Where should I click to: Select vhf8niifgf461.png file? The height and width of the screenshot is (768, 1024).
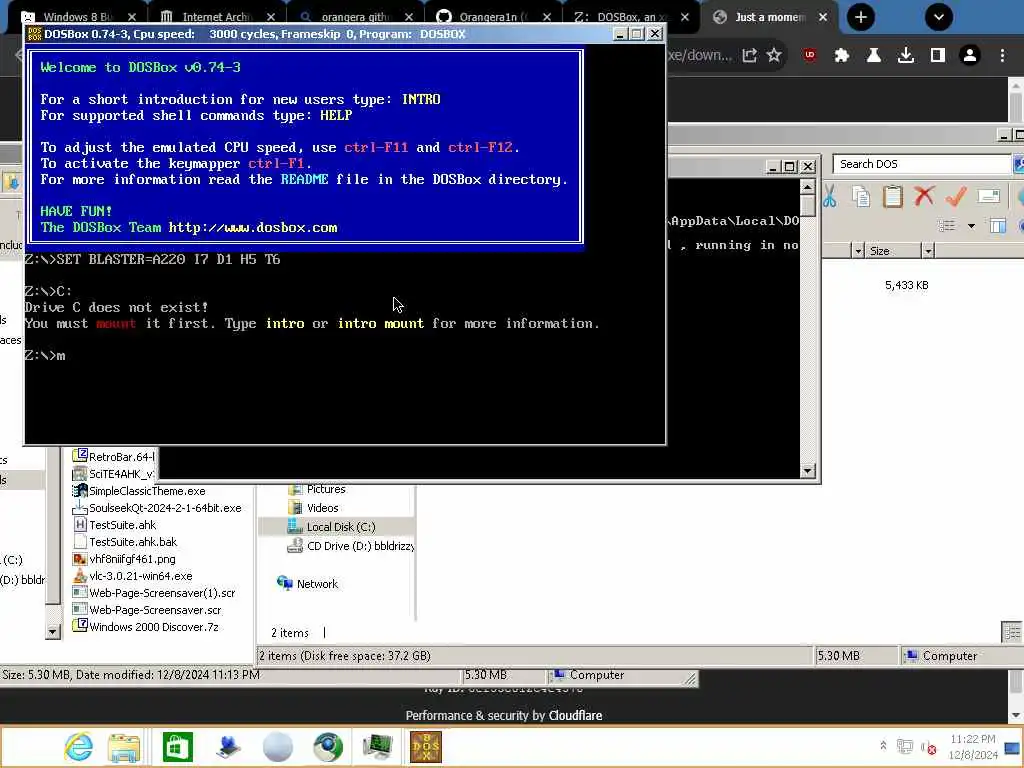(124, 559)
